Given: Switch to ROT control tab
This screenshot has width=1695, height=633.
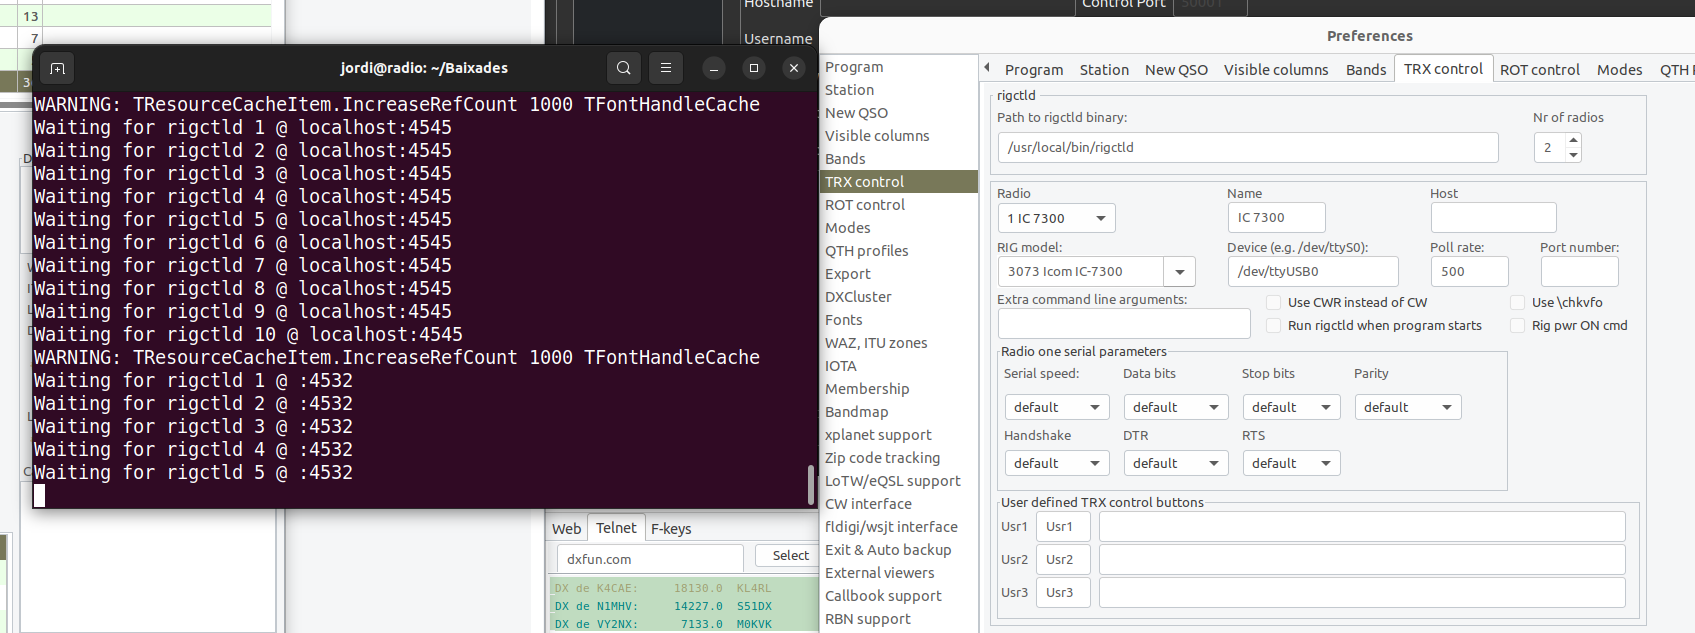Looking at the screenshot, I should click(1539, 70).
